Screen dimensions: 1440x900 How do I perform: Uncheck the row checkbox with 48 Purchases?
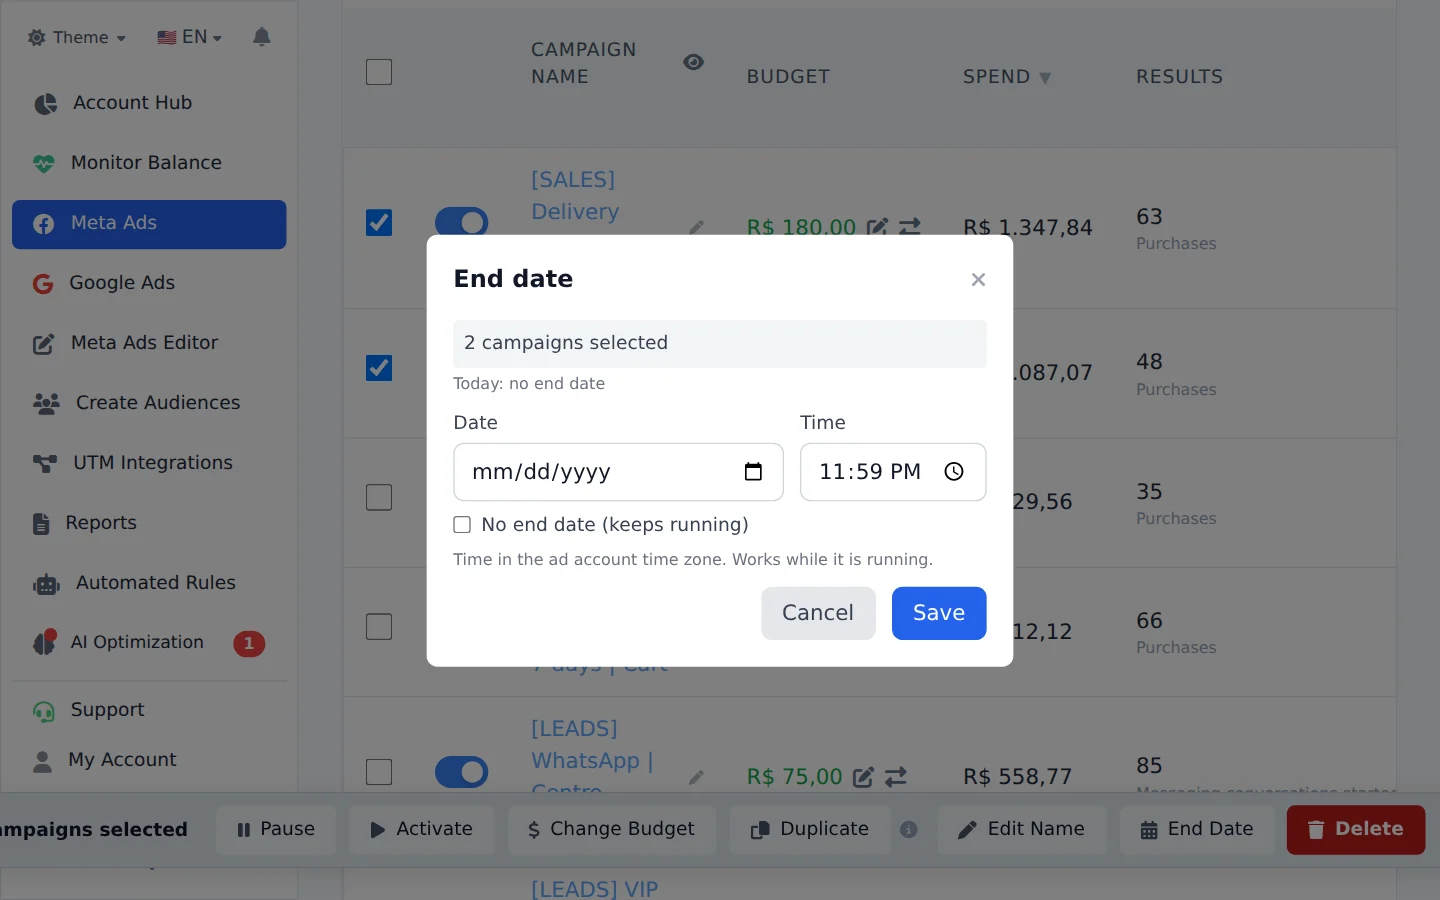379,368
